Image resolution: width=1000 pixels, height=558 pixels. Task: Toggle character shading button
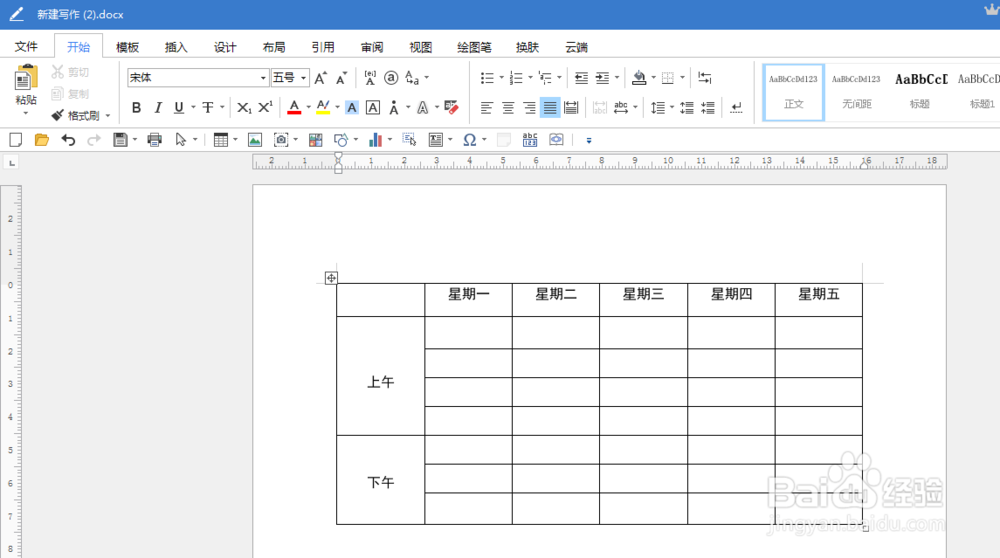pyautogui.click(x=352, y=108)
